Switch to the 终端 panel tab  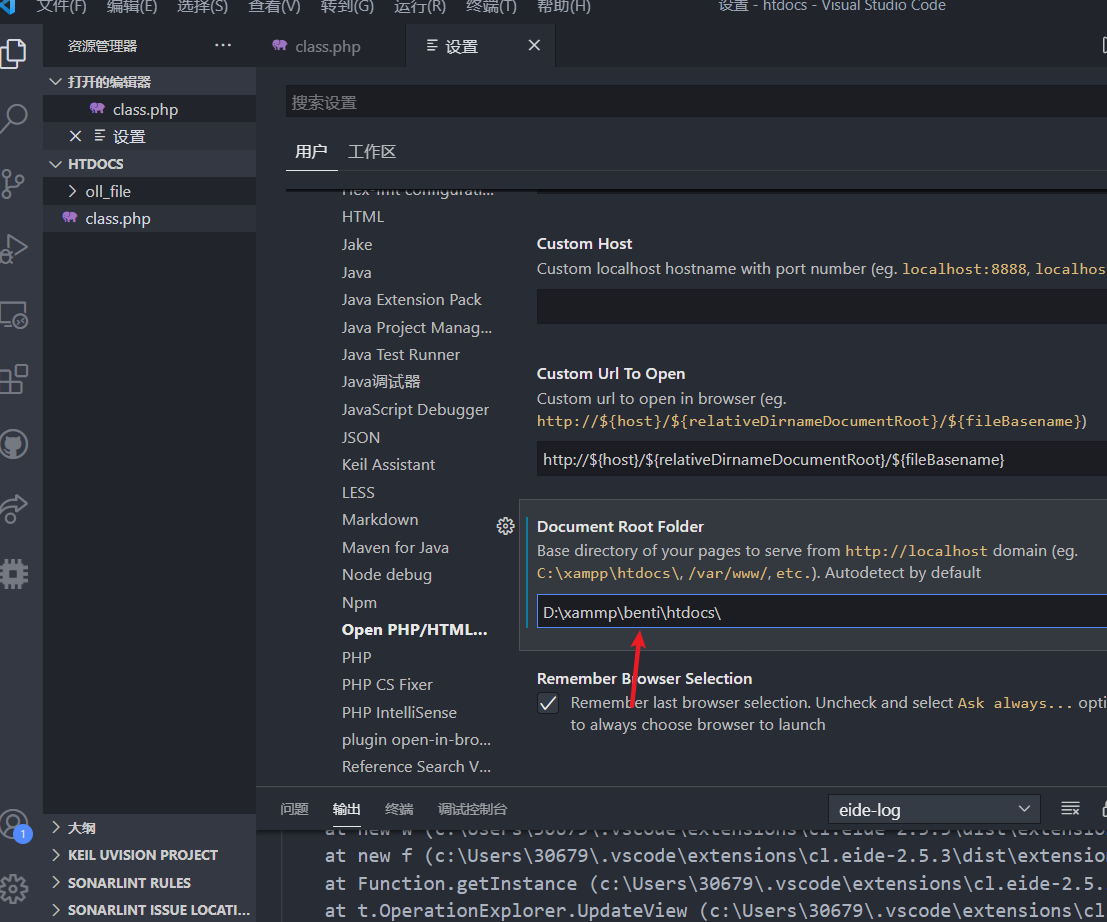[399, 809]
